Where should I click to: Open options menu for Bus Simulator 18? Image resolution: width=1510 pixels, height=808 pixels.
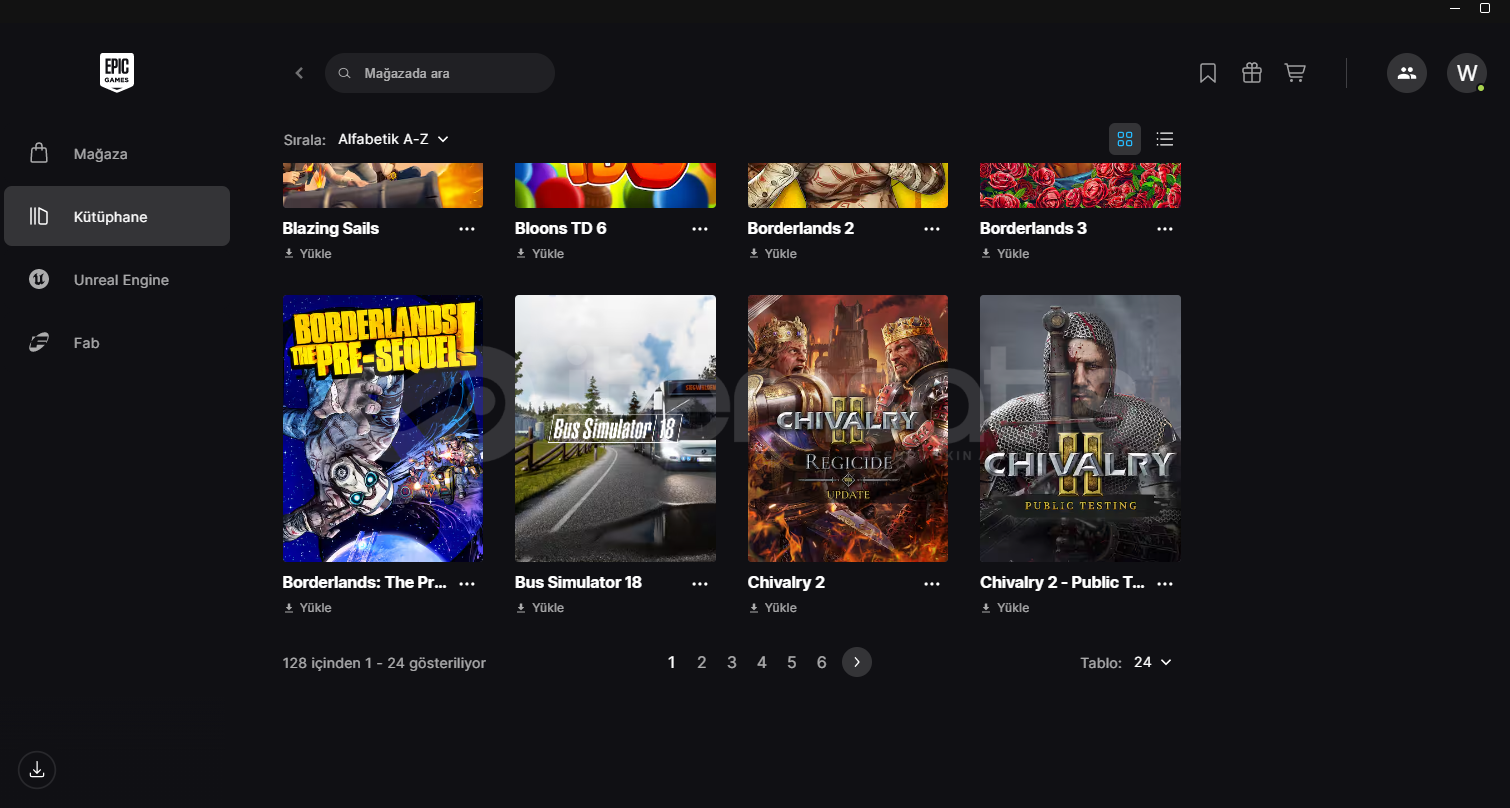click(700, 583)
